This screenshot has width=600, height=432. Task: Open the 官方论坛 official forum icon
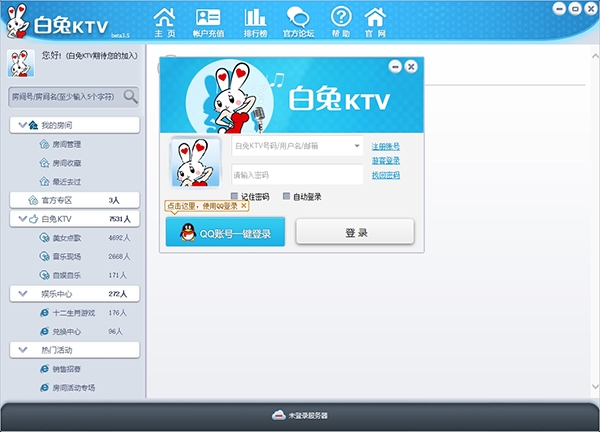tap(298, 23)
